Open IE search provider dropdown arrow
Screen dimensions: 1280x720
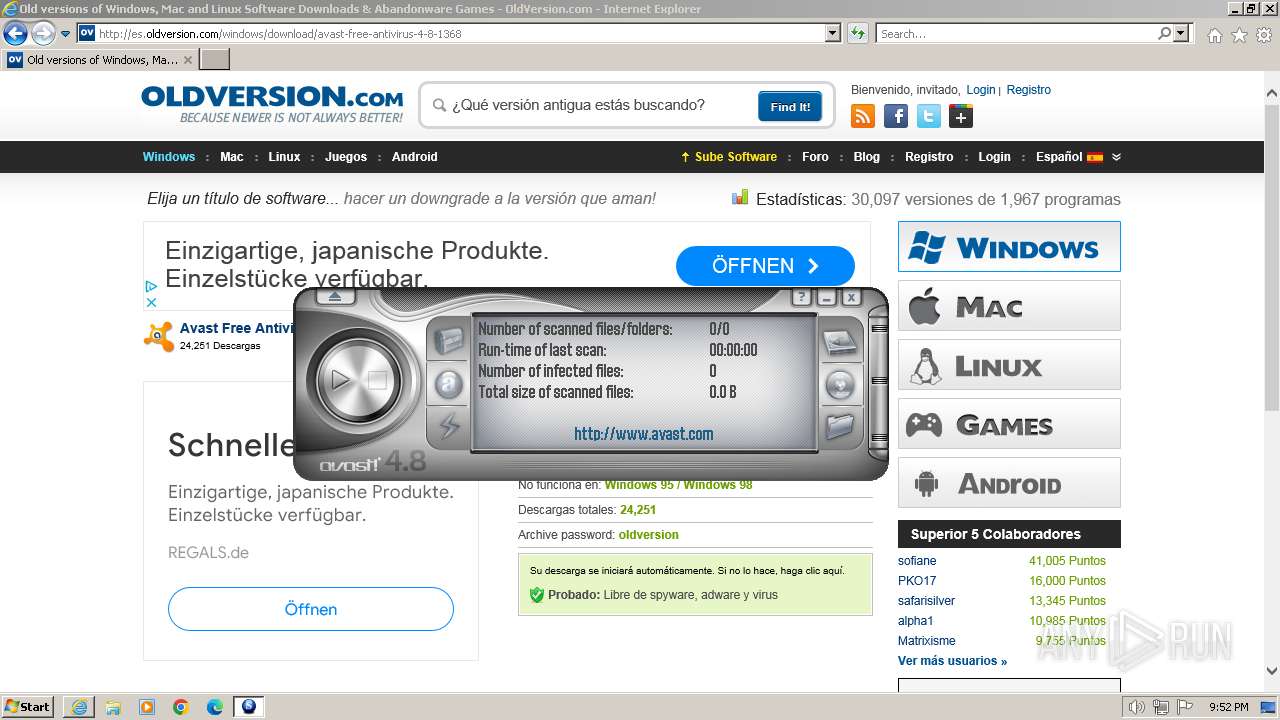1182,33
